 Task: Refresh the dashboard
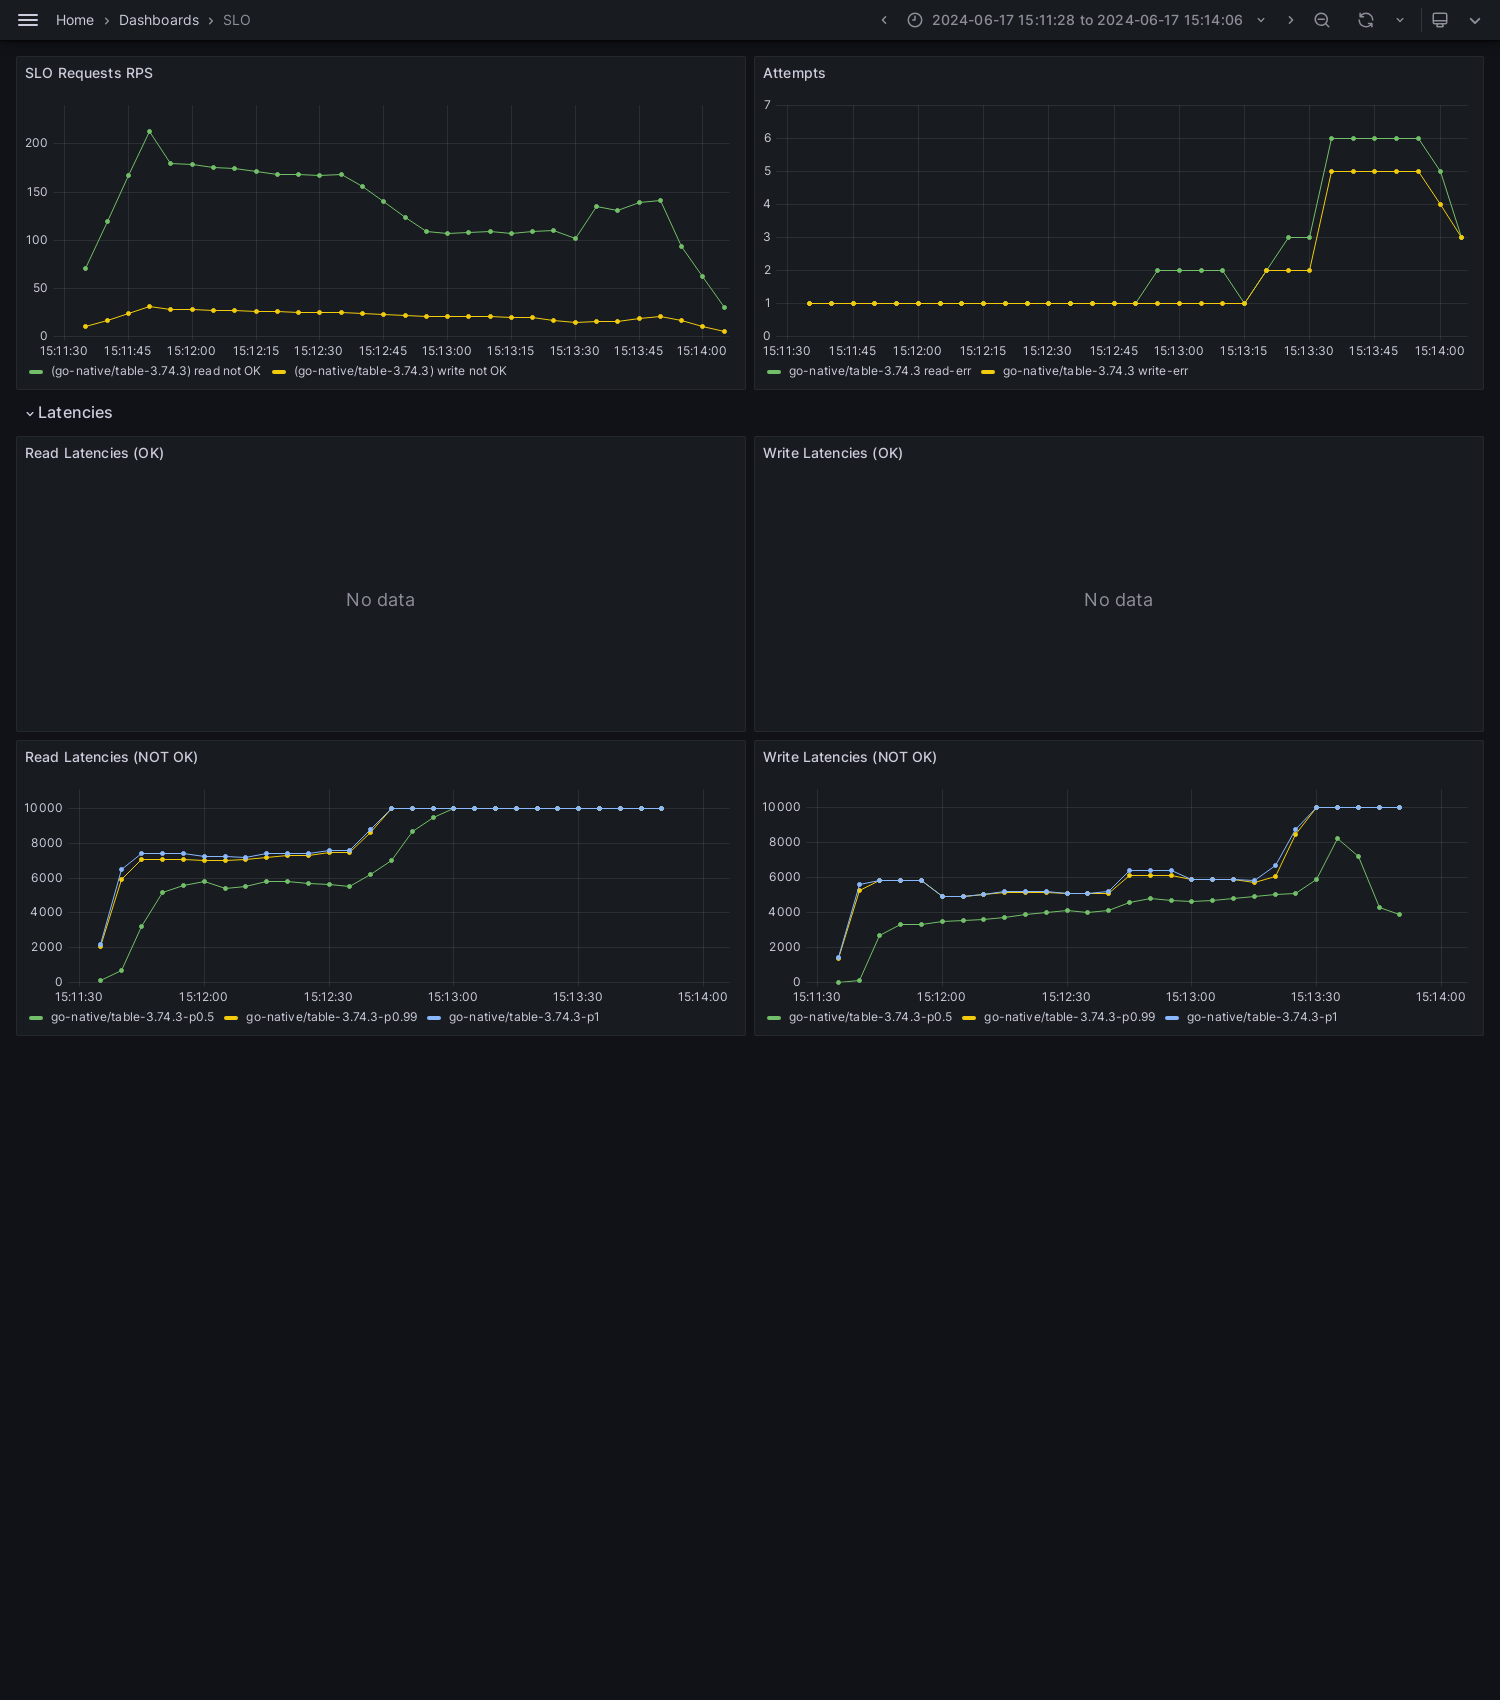(1366, 20)
